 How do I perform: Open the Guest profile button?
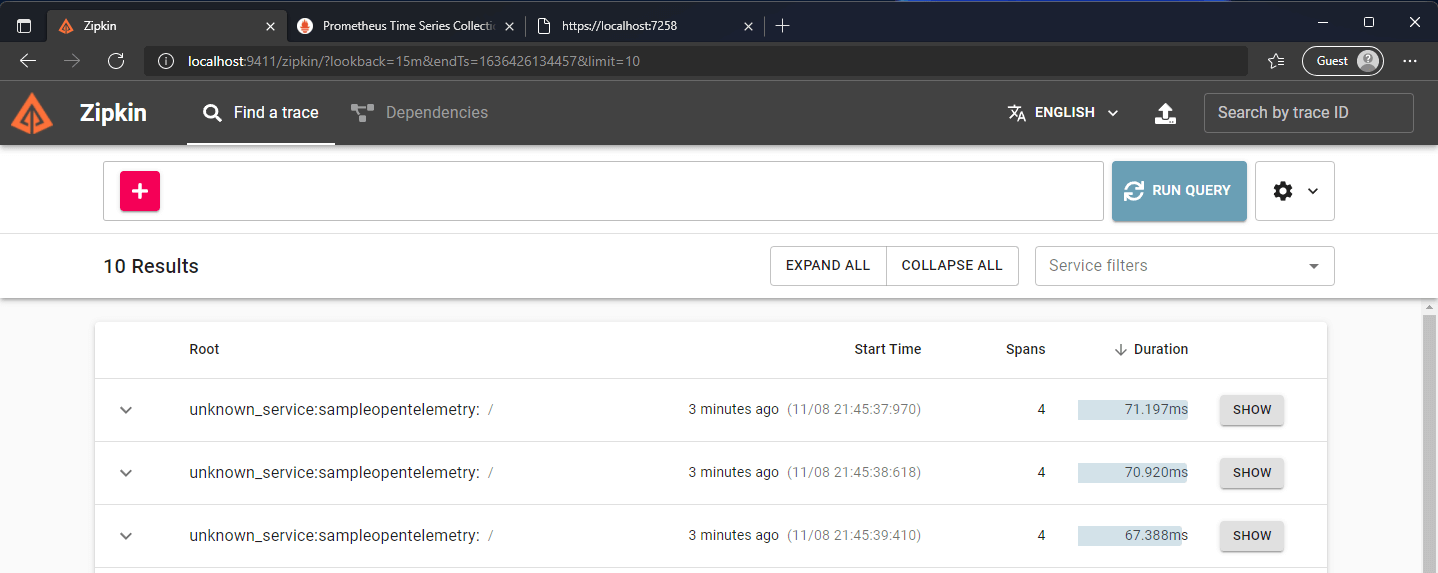click(x=1343, y=61)
